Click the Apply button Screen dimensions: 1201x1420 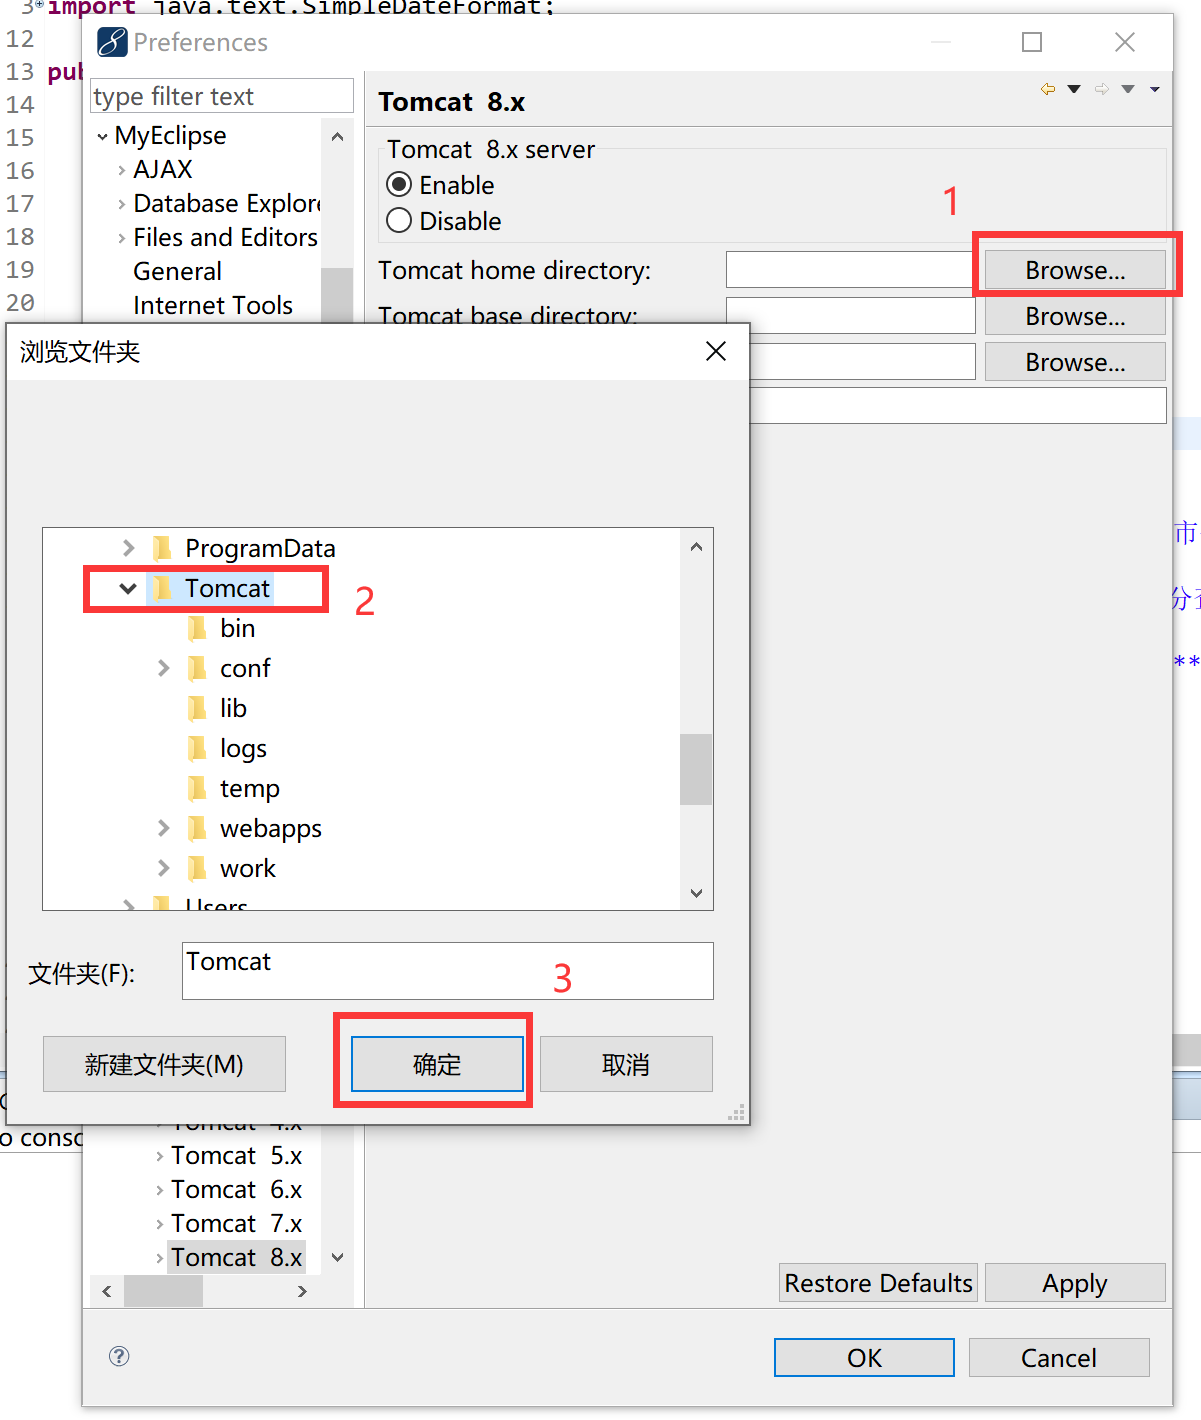pos(1075,1283)
